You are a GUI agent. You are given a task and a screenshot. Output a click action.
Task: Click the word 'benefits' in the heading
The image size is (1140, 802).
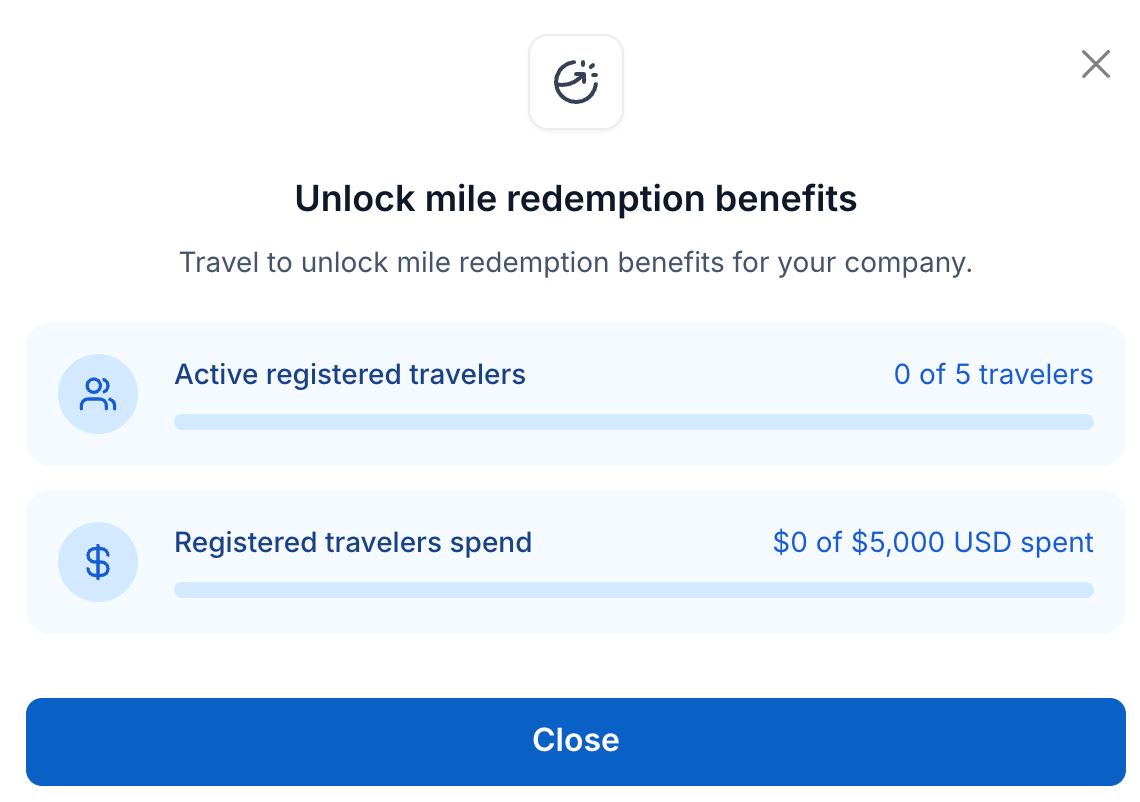pyautogui.click(x=786, y=199)
